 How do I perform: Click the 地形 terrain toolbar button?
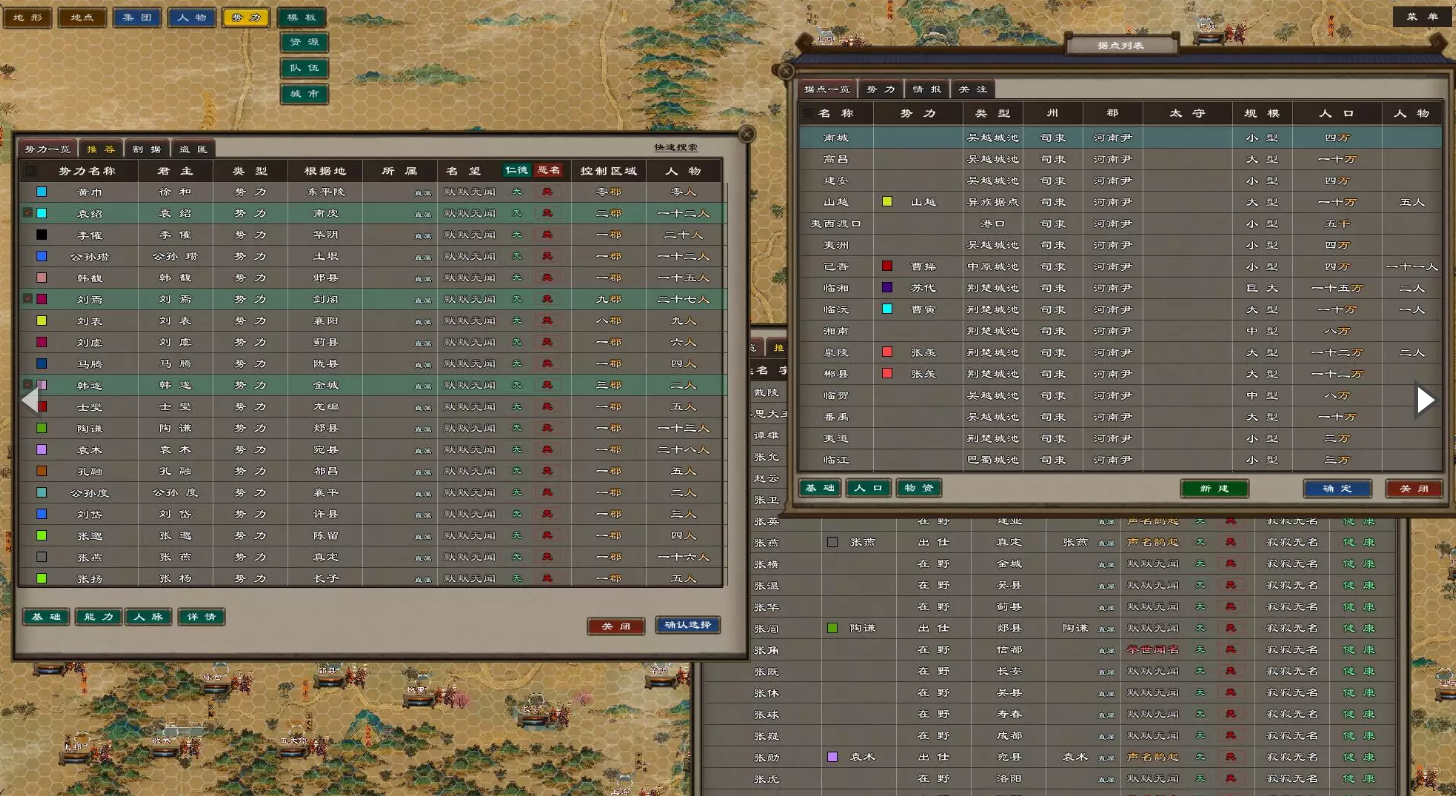click(x=27, y=17)
